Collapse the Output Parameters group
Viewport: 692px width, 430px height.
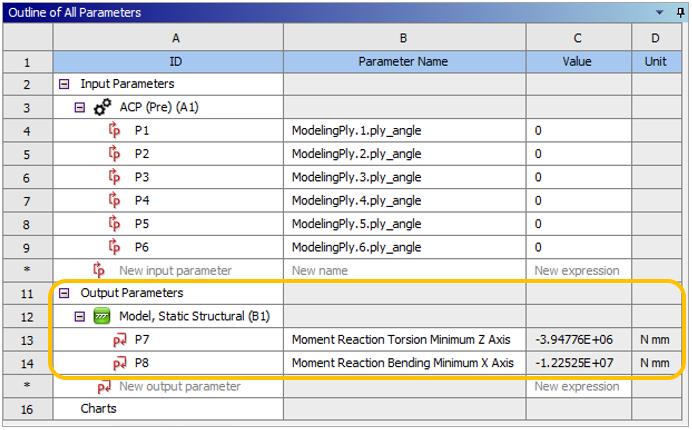65,294
